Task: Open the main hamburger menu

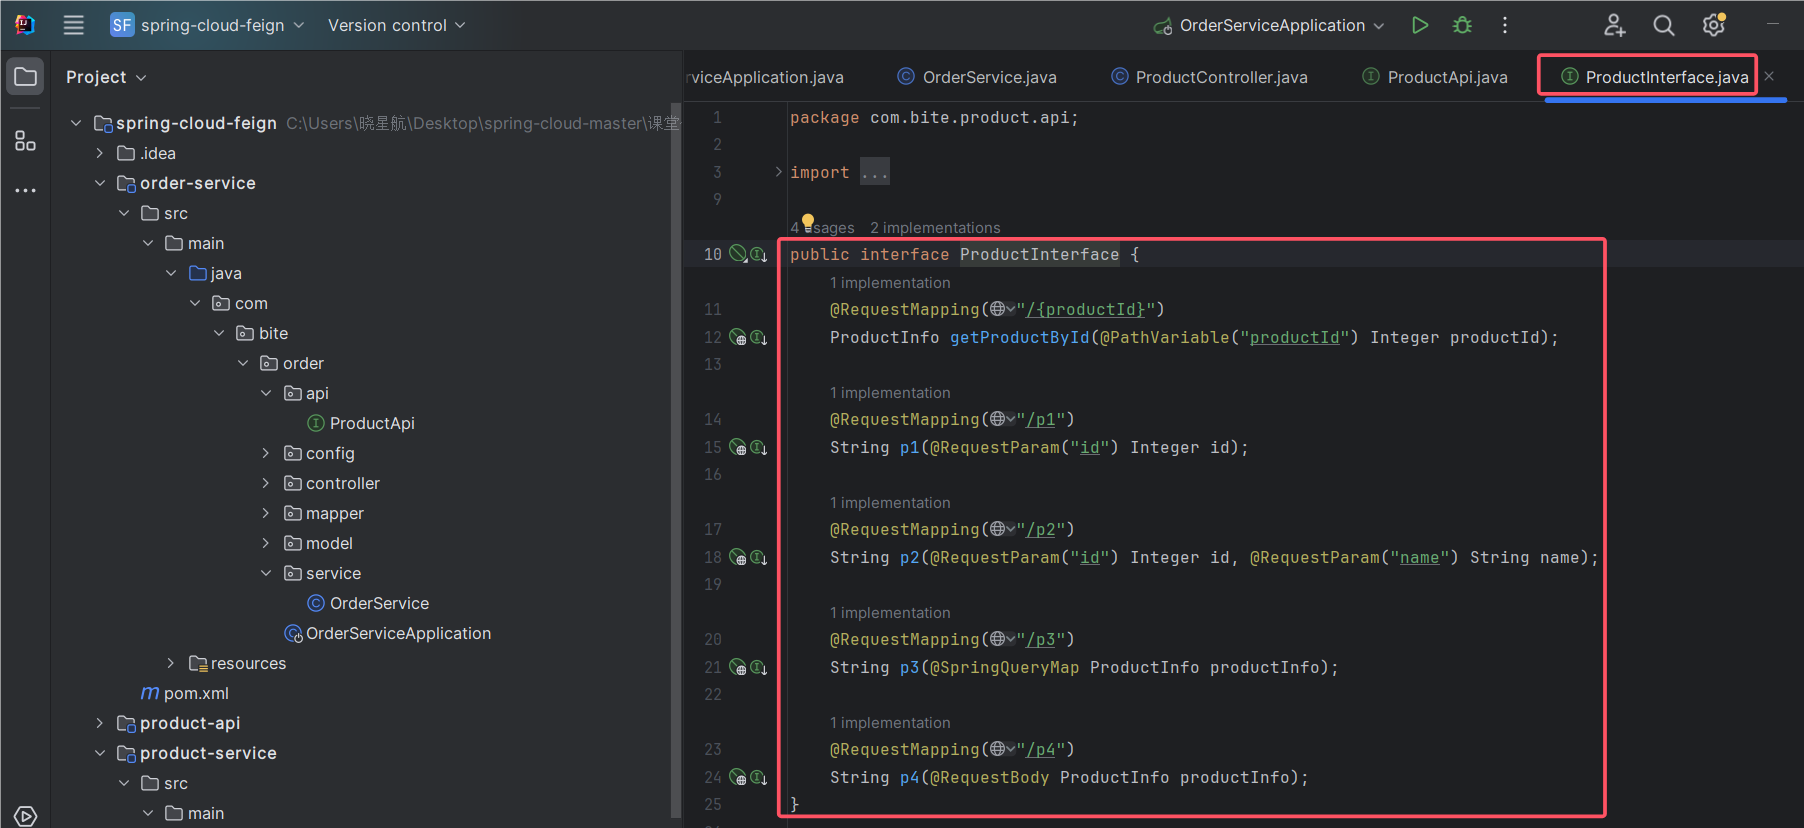Action: tap(73, 25)
